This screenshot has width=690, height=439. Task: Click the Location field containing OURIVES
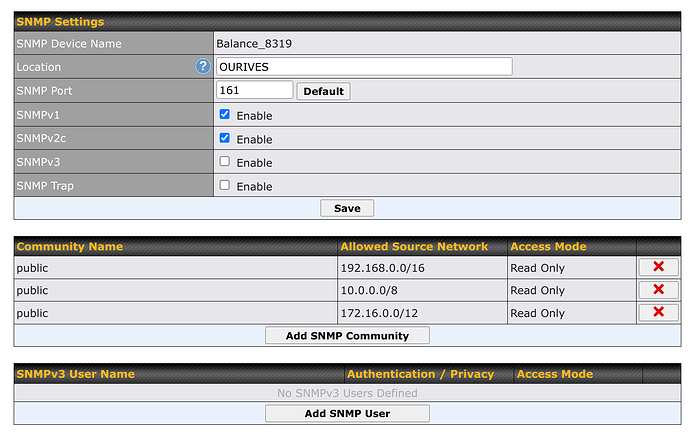[364, 67]
